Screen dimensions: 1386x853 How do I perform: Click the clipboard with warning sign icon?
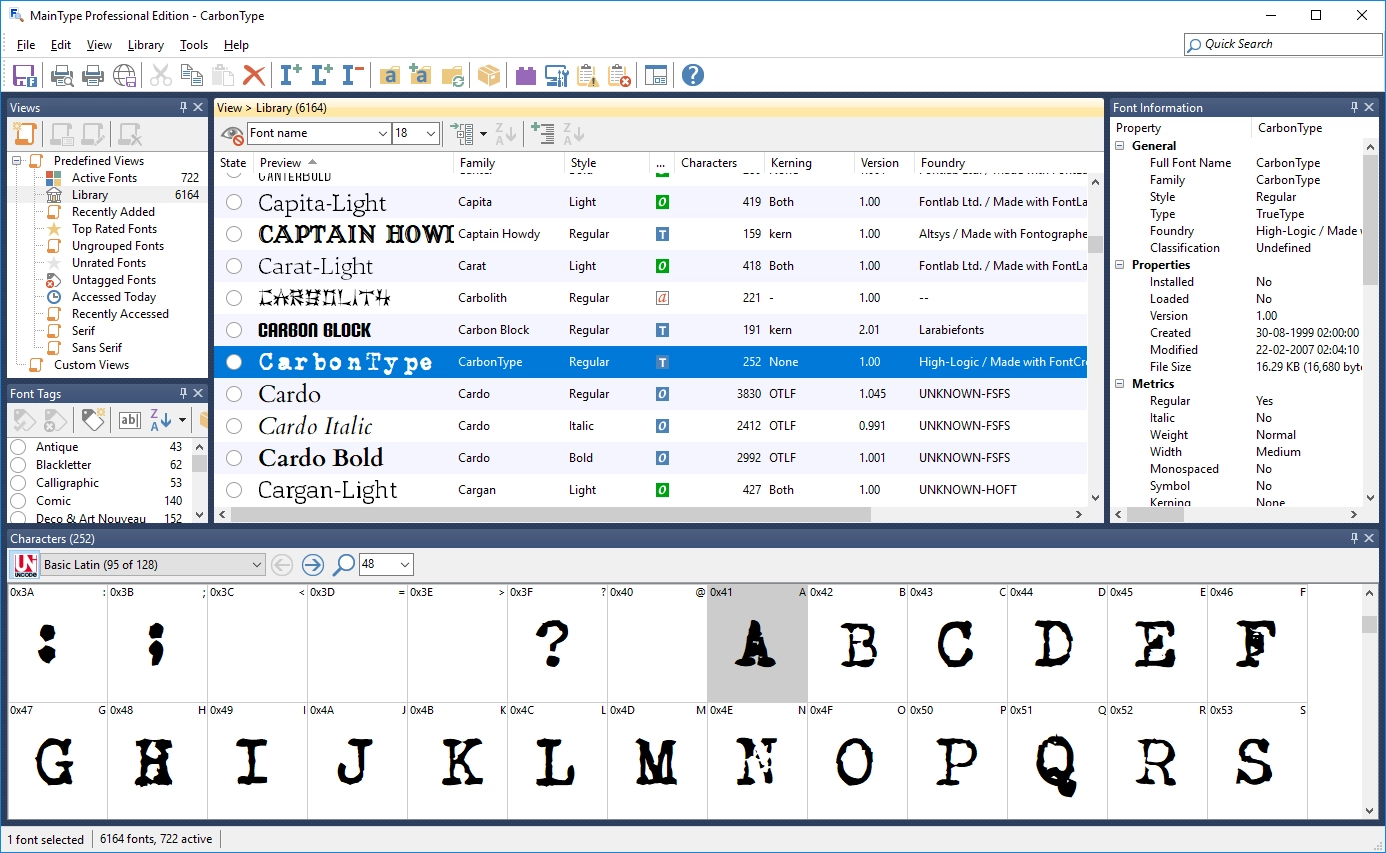588,75
